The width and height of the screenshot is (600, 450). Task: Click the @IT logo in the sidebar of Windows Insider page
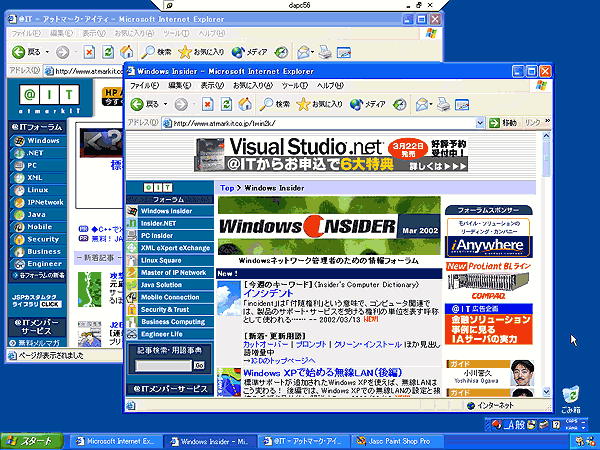pyautogui.click(x=158, y=188)
